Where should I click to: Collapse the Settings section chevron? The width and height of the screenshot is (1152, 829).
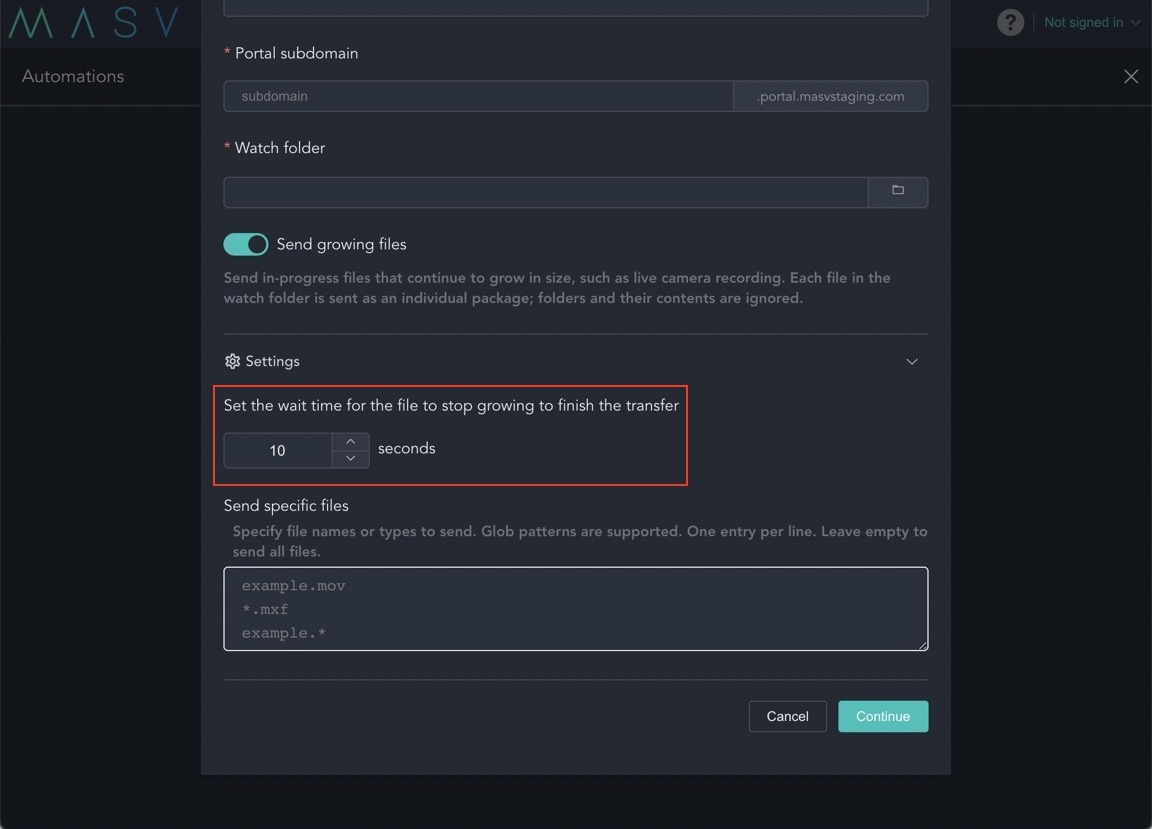911,361
